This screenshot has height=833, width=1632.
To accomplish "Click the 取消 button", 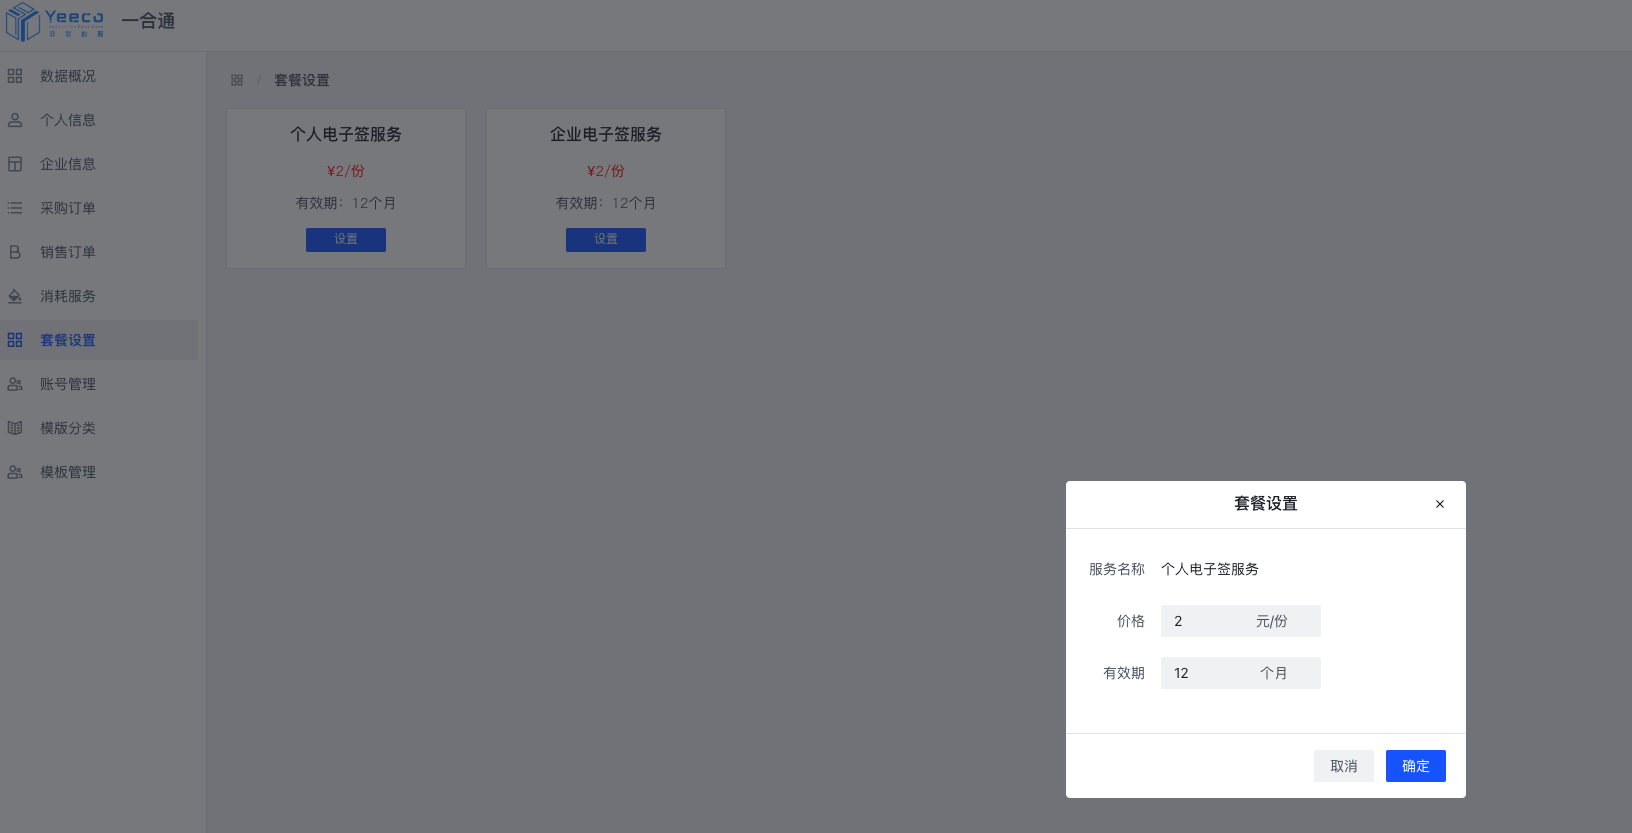I will pyautogui.click(x=1344, y=766).
